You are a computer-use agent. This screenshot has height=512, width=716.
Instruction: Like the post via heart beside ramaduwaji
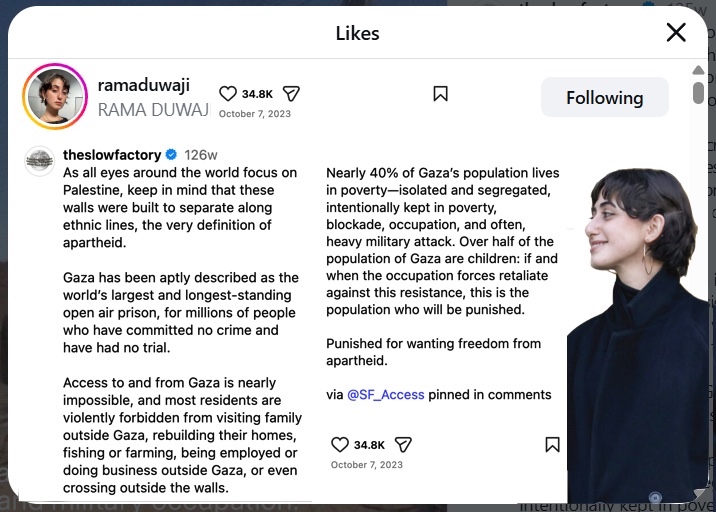point(228,93)
